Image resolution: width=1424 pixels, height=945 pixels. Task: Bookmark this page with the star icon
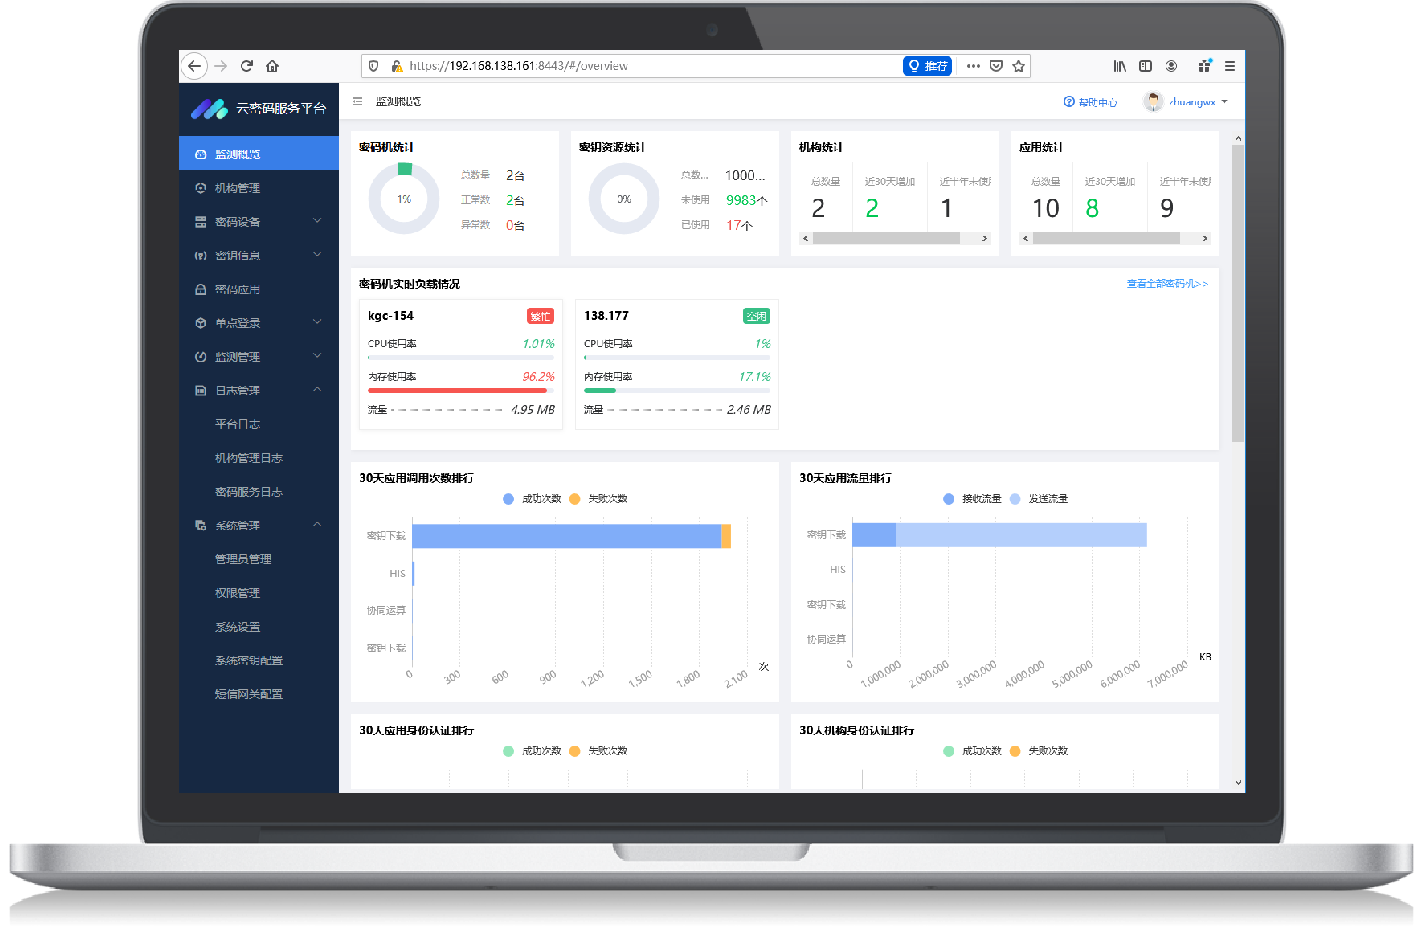coord(1018,66)
